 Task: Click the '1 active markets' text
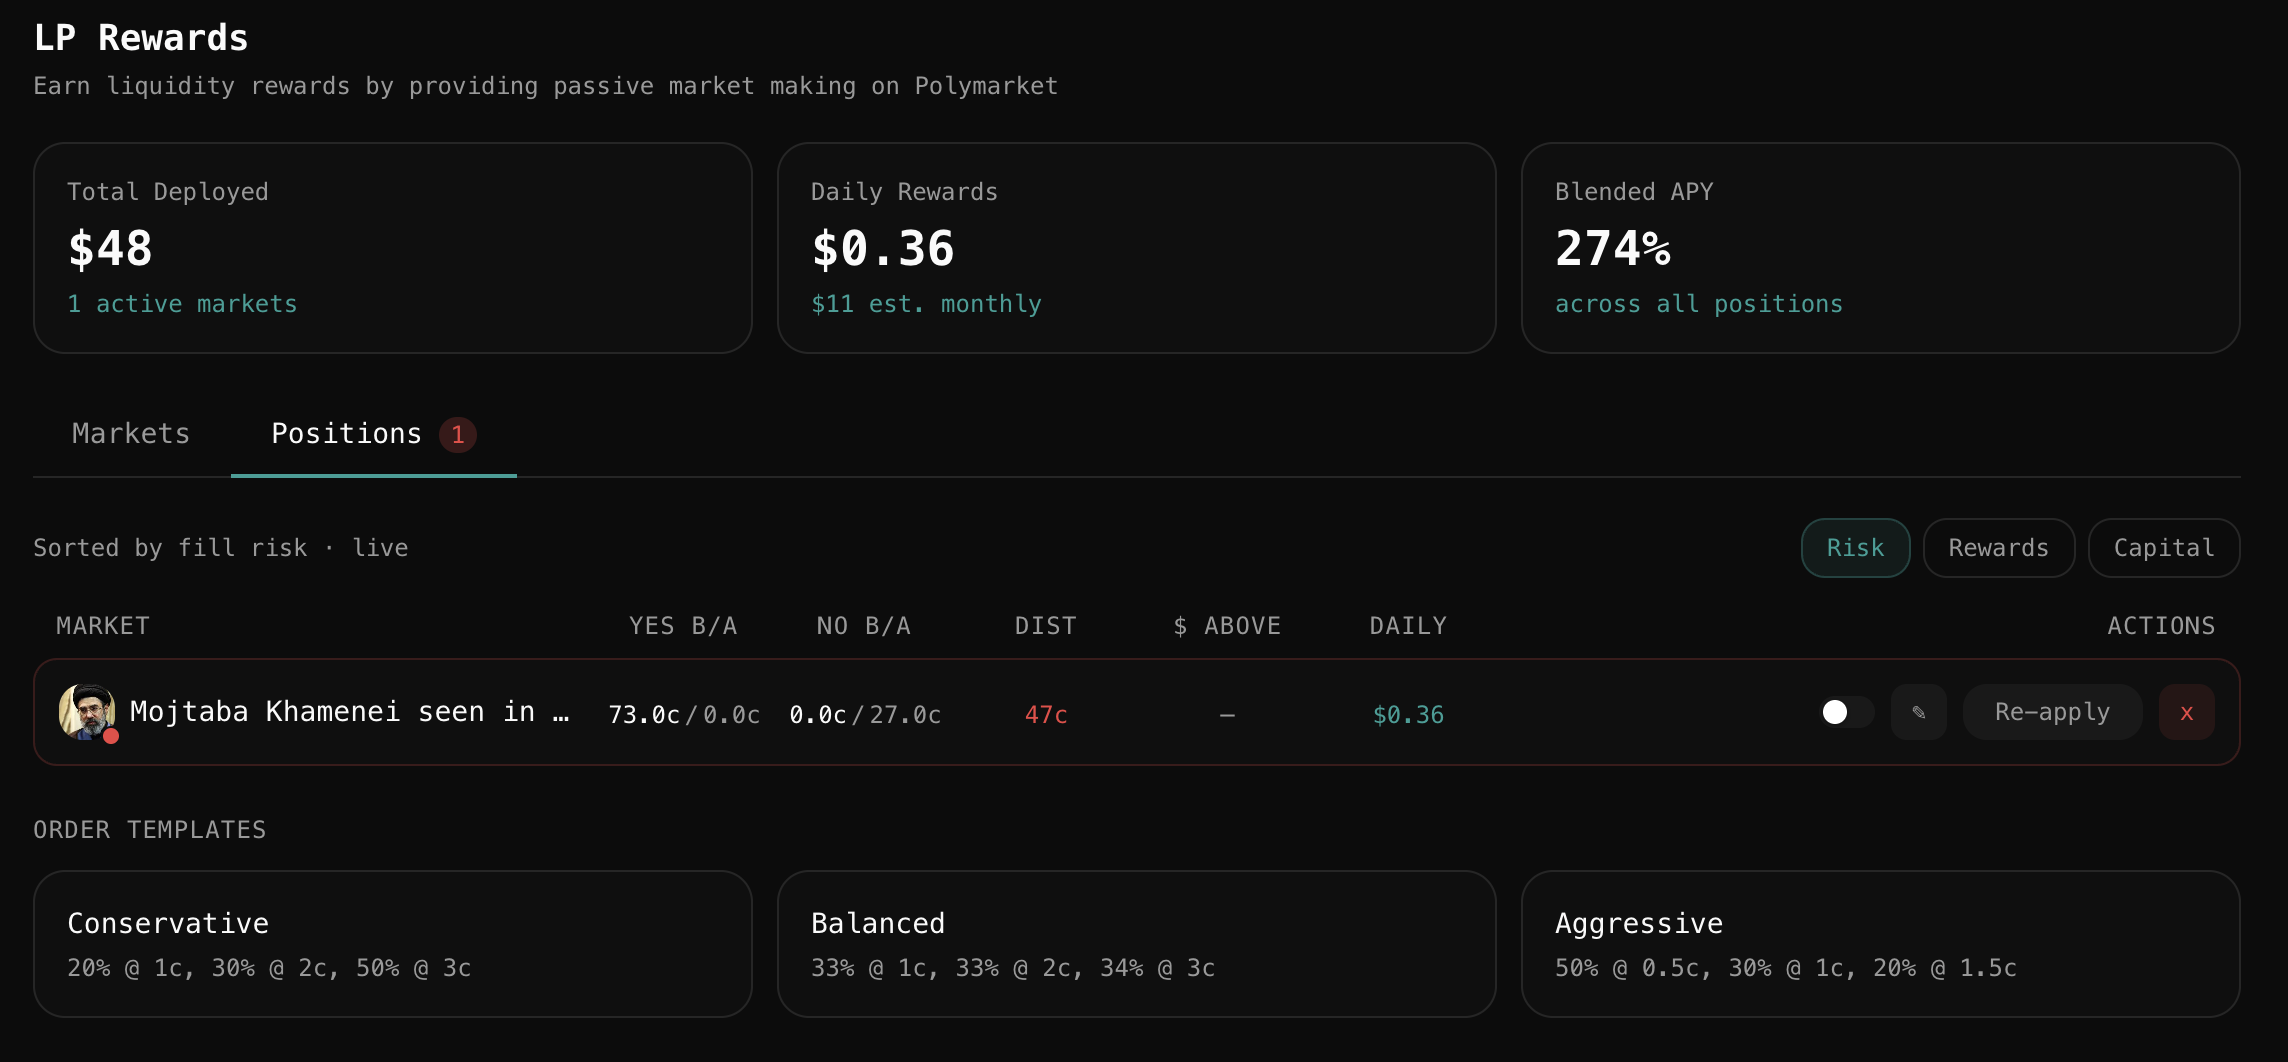[182, 304]
